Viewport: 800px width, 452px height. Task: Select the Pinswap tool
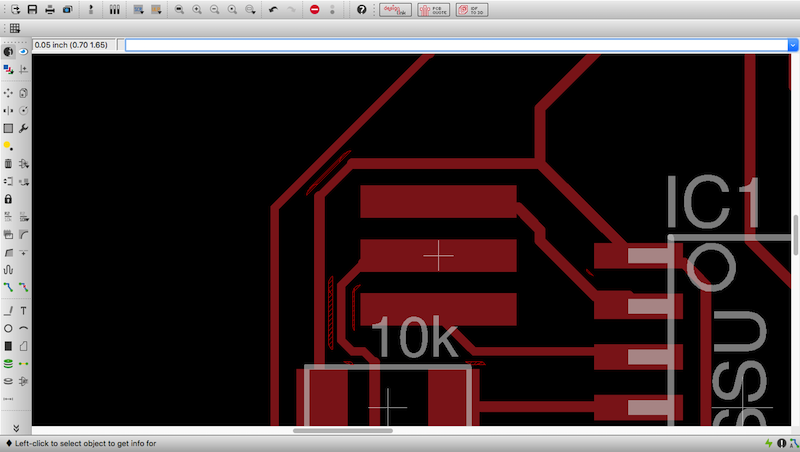tap(8, 181)
